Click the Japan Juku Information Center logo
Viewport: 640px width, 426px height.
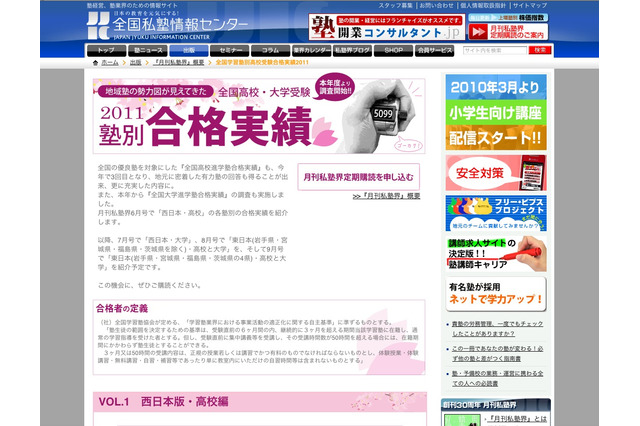click(x=167, y=25)
